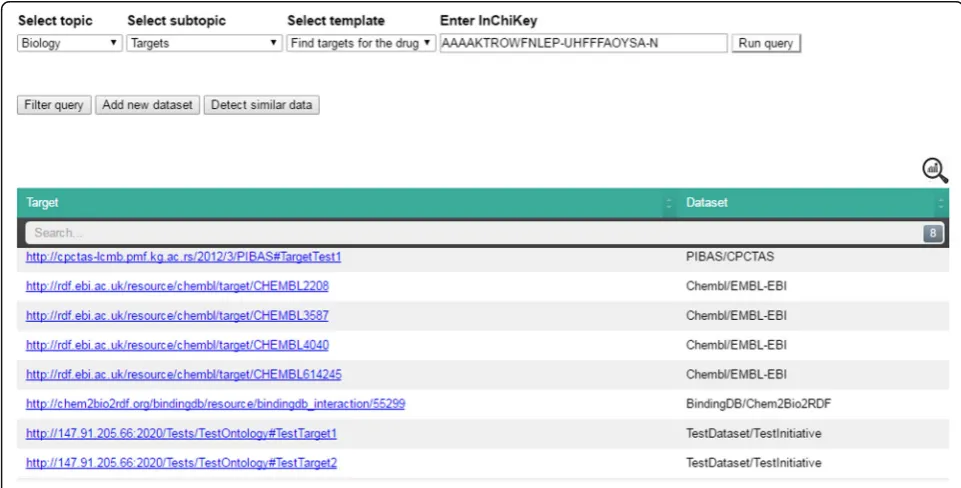Click the Detect similar data button

(x=262, y=105)
